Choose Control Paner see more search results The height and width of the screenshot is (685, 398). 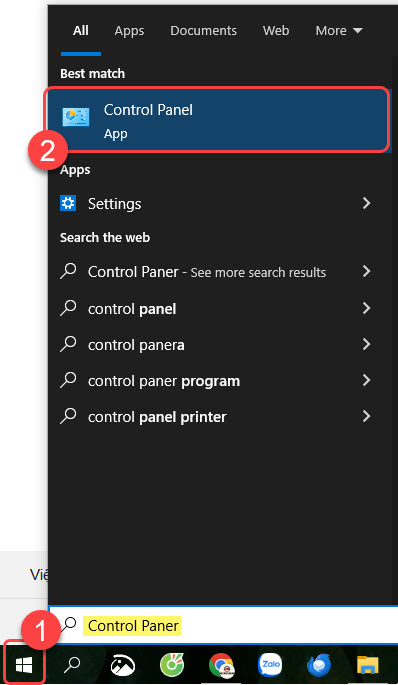click(x=217, y=272)
